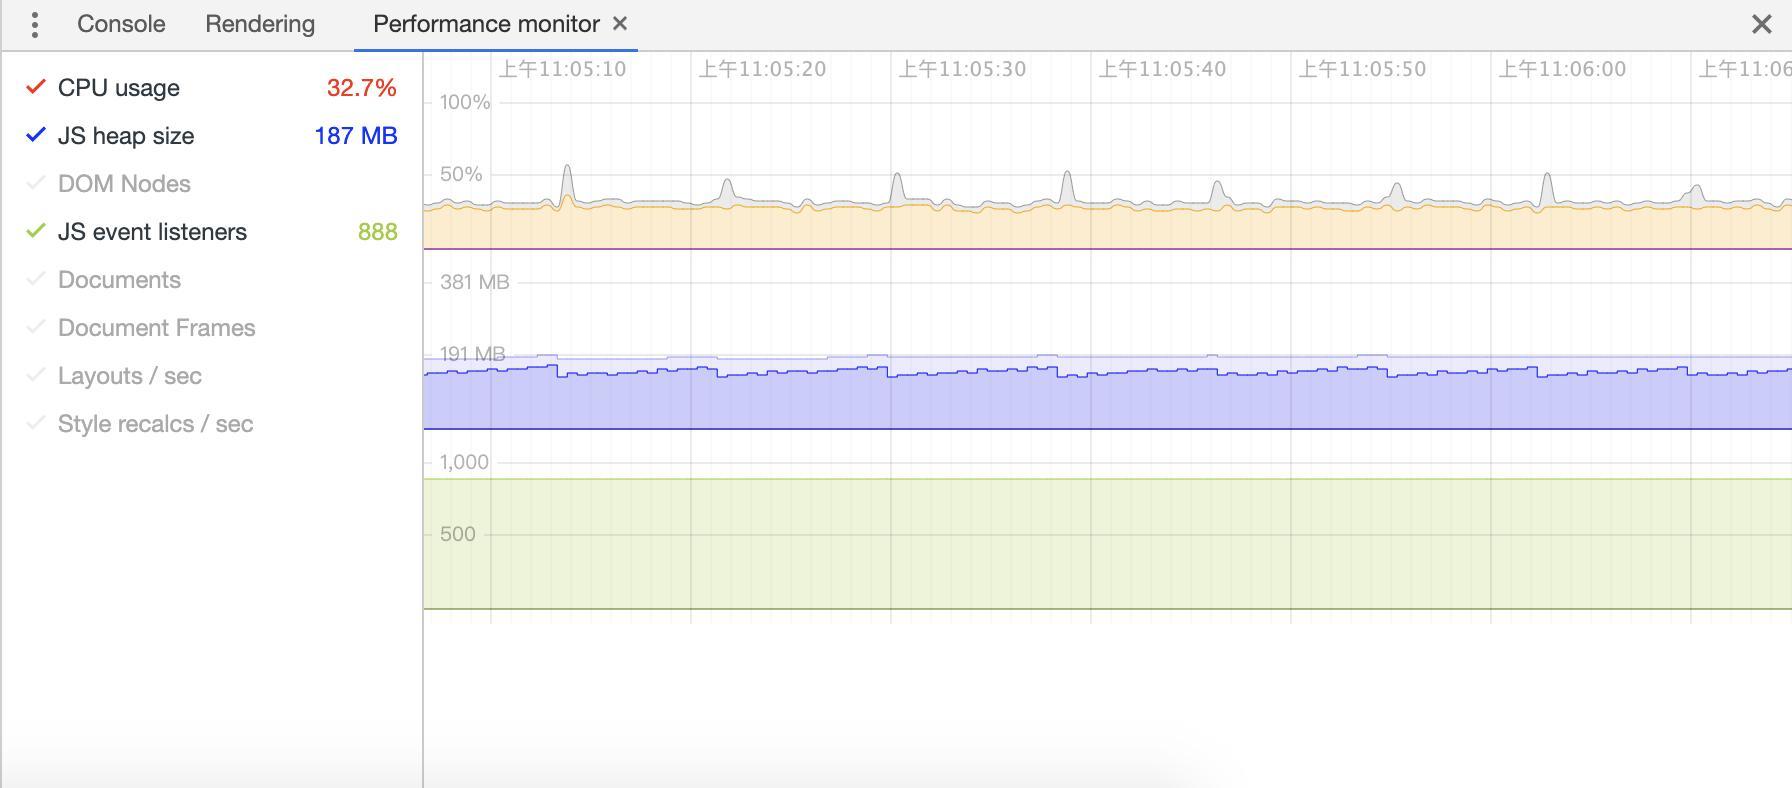Click the 187 MB heap size value
The height and width of the screenshot is (788, 1792).
pyautogui.click(x=355, y=136)
